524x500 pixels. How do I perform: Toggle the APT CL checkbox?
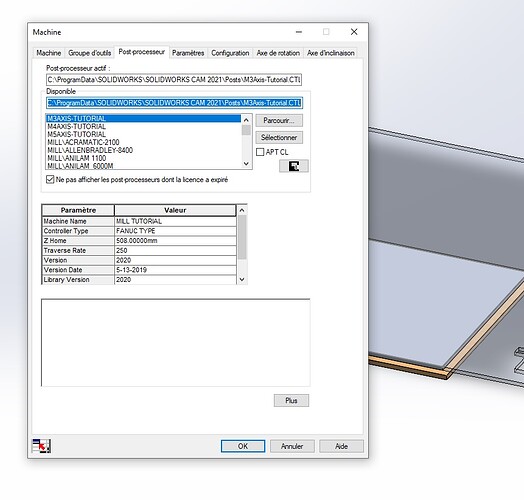tap(260, 152)
